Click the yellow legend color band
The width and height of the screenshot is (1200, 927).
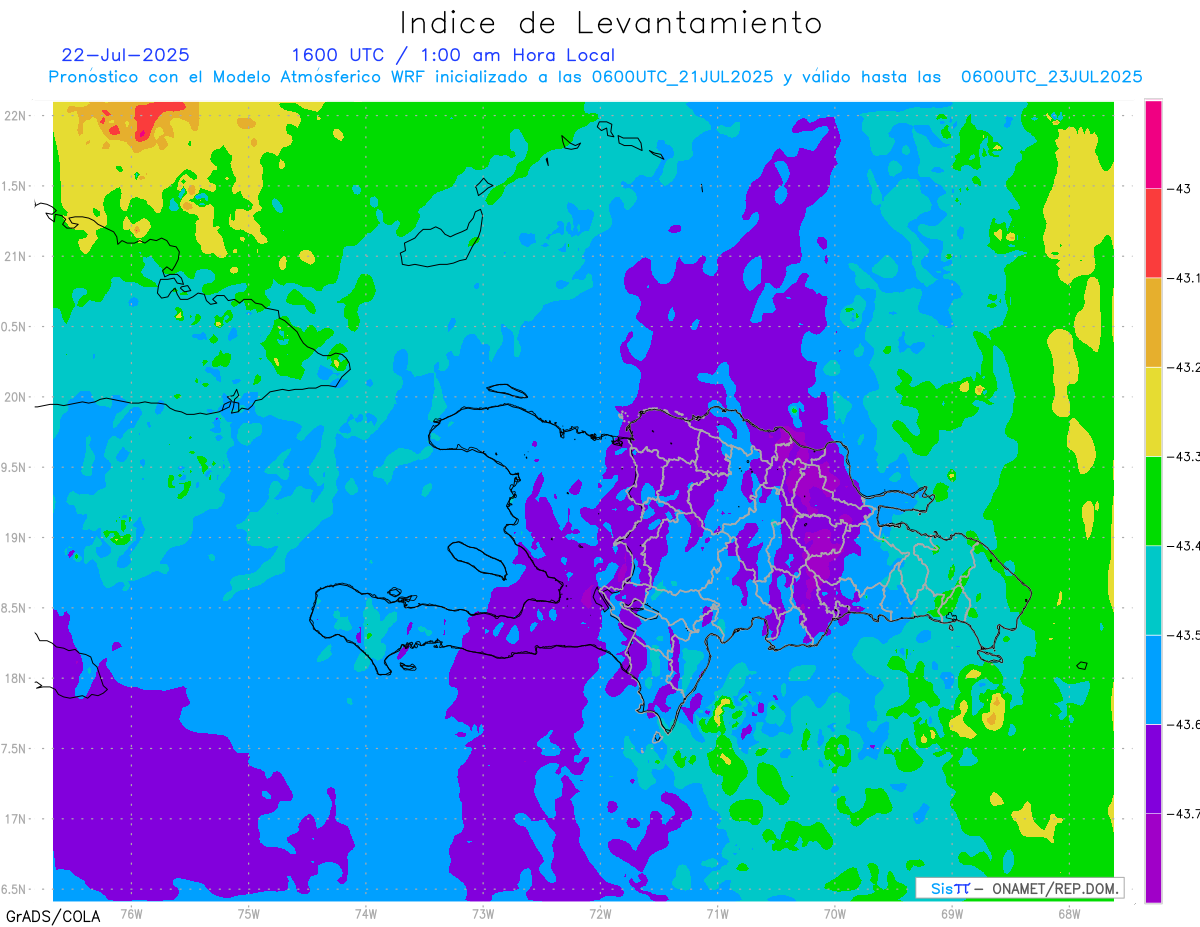1153,411
